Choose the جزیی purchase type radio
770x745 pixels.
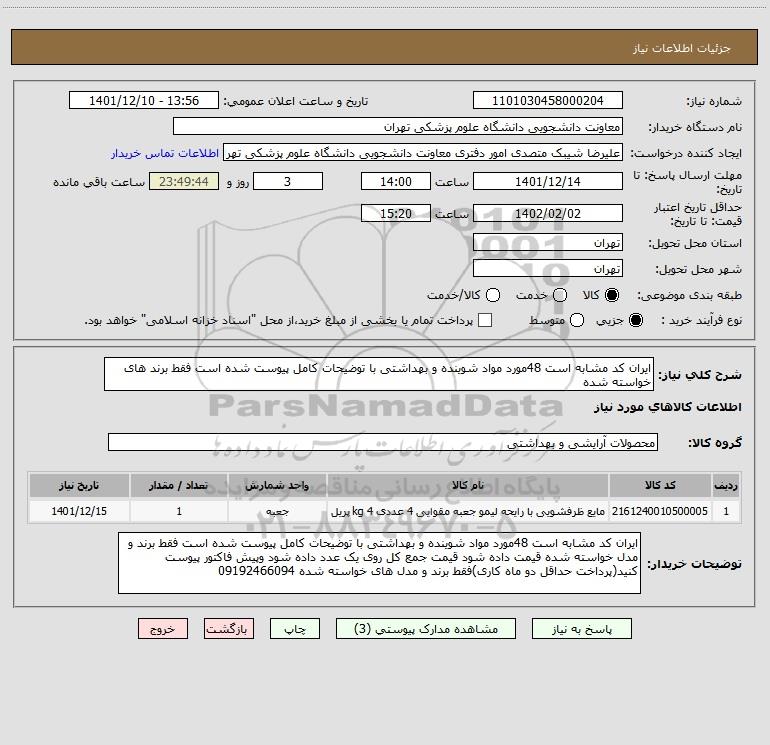635,320
